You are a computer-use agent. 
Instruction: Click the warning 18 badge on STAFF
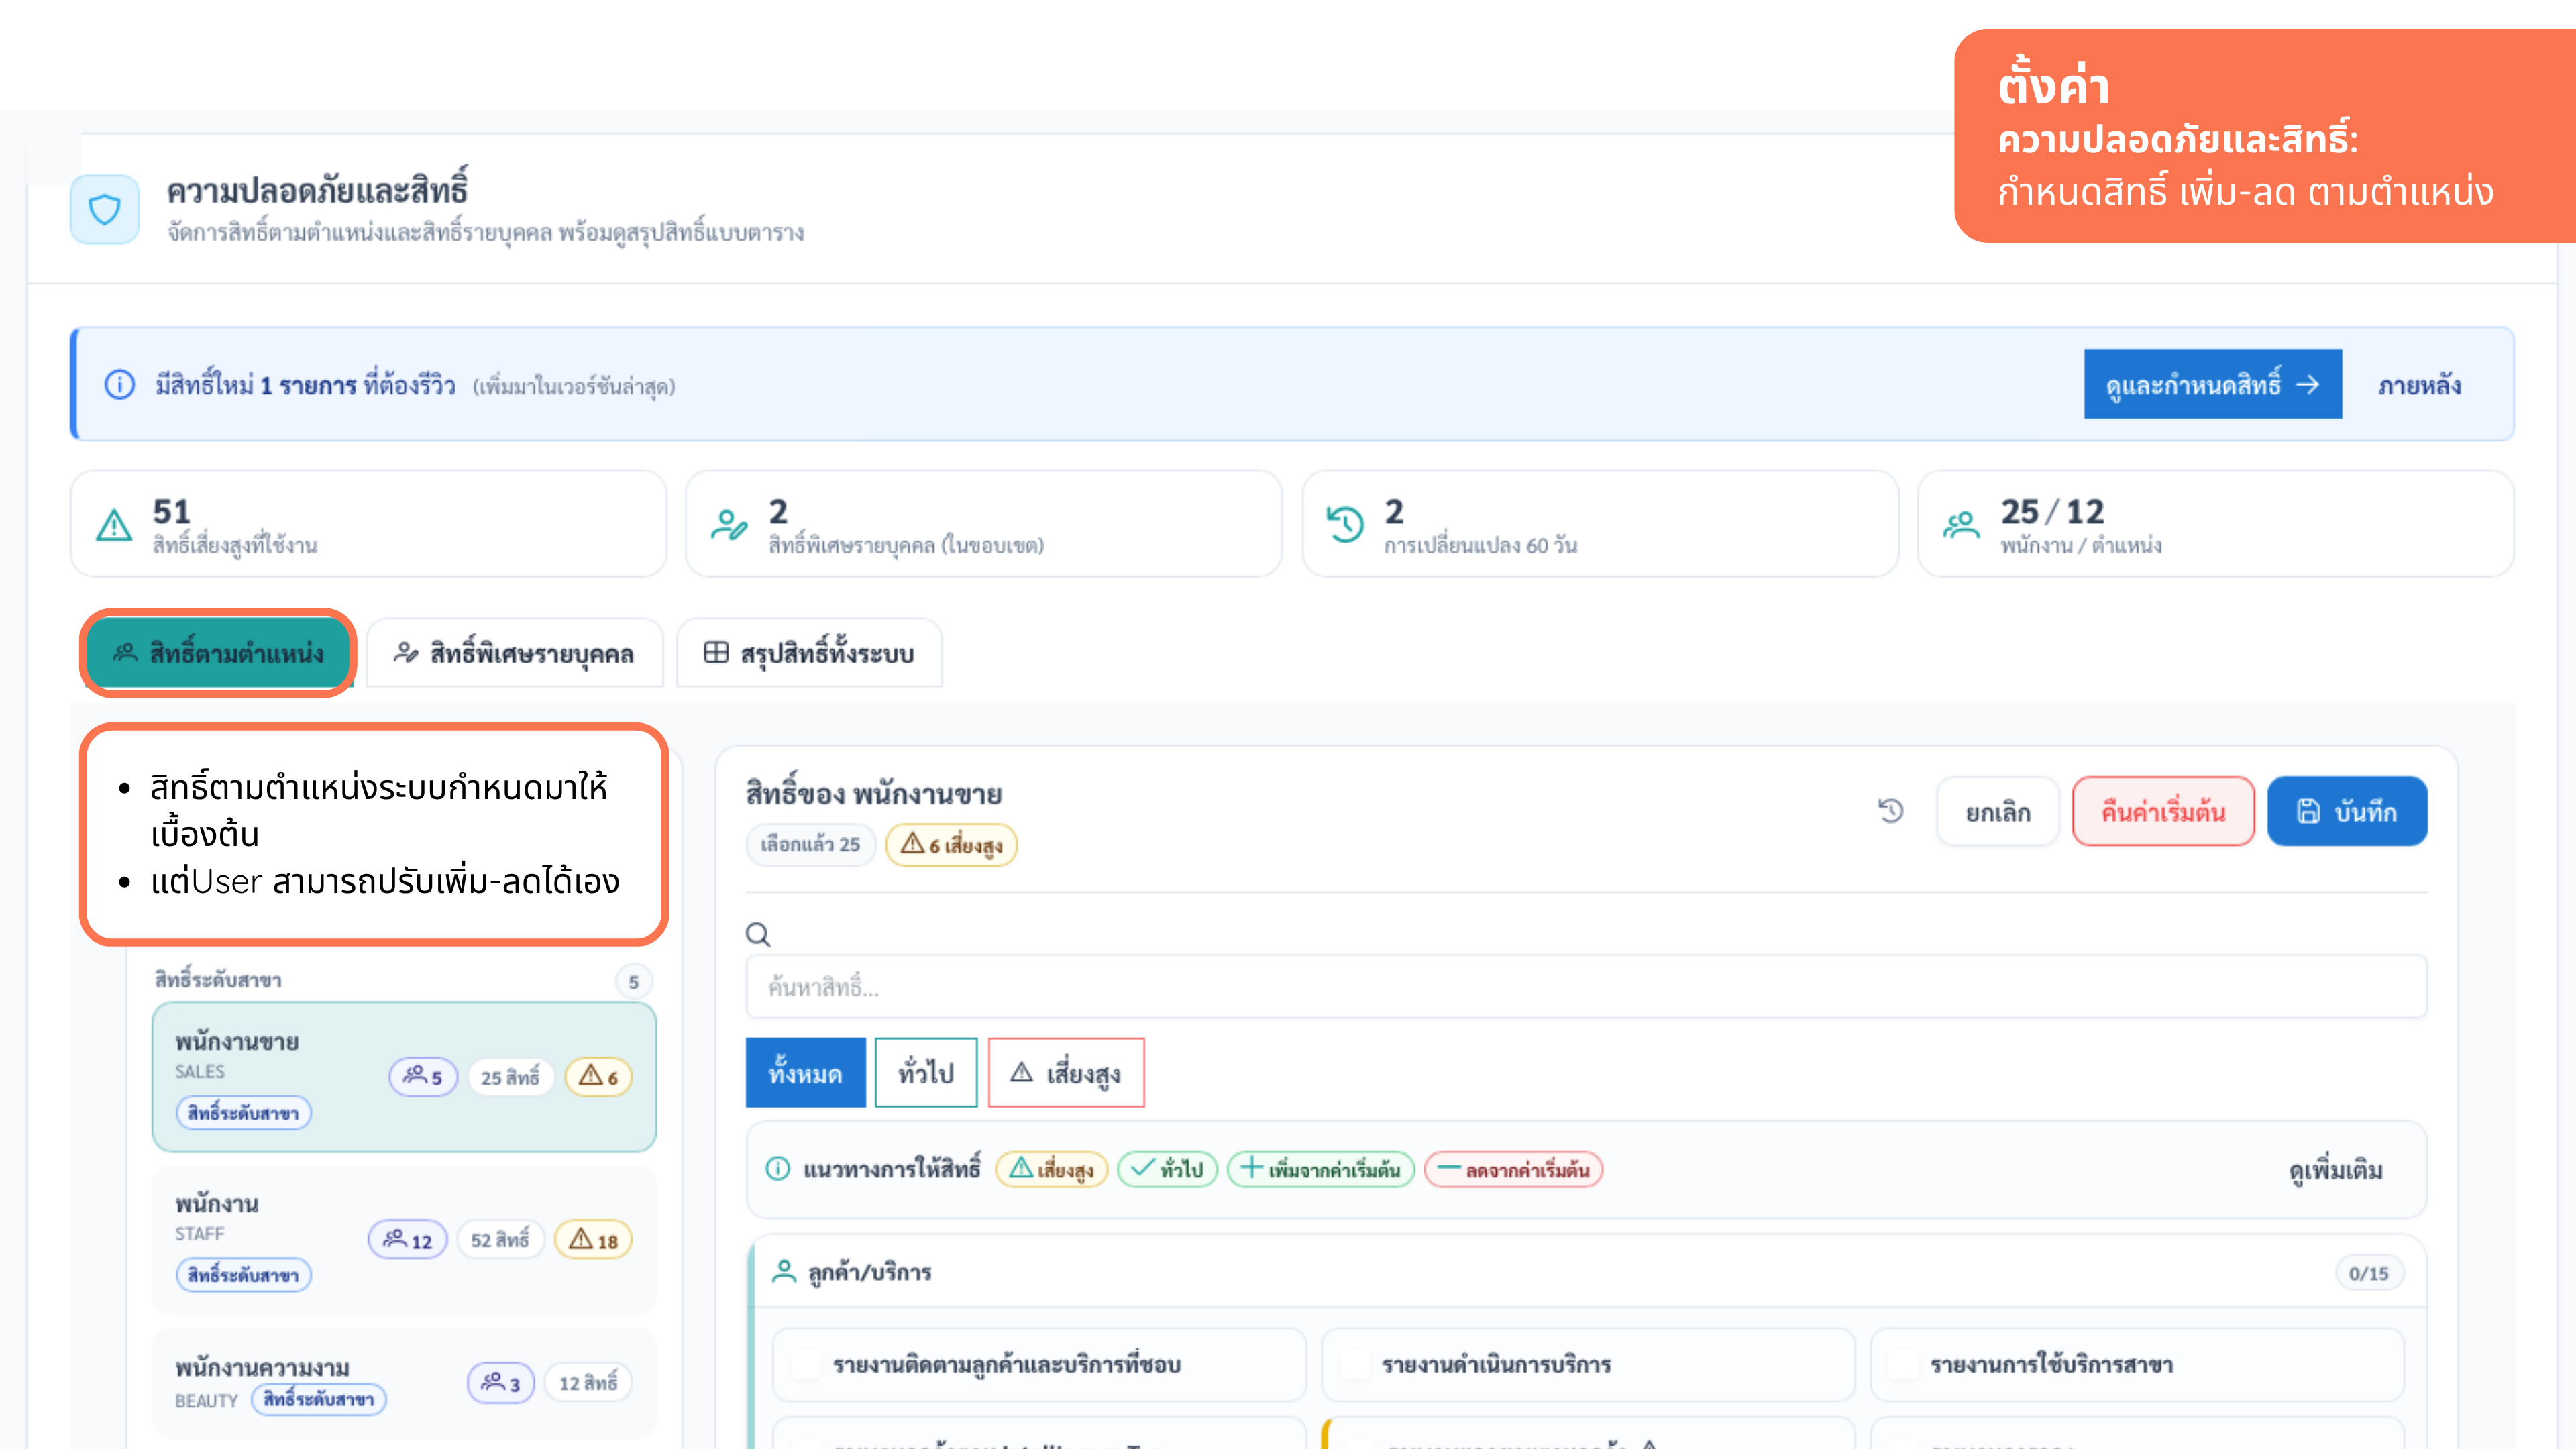click(x=593, y=1240)
